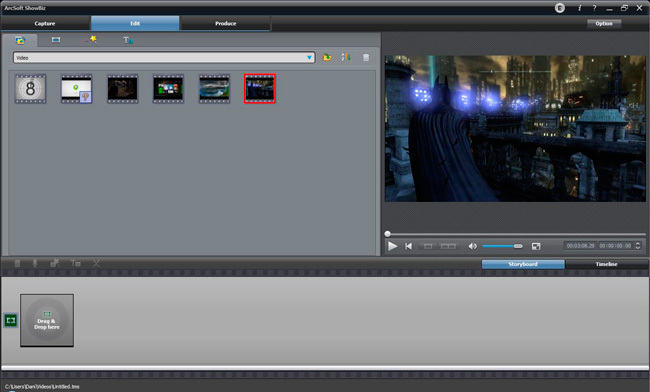Viewport: 650px width, 392px height.
Task: Open the Edit tab
Action: (135, 23)
